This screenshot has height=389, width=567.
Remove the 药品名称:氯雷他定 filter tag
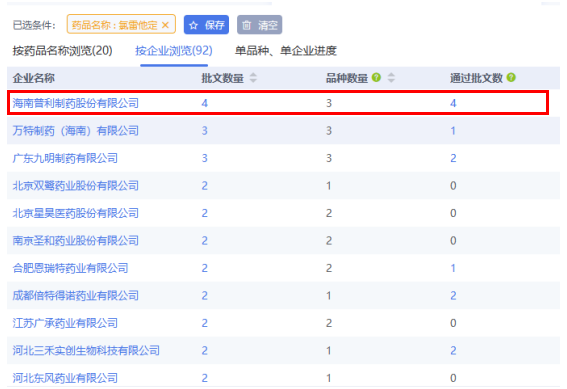[165, 25]
